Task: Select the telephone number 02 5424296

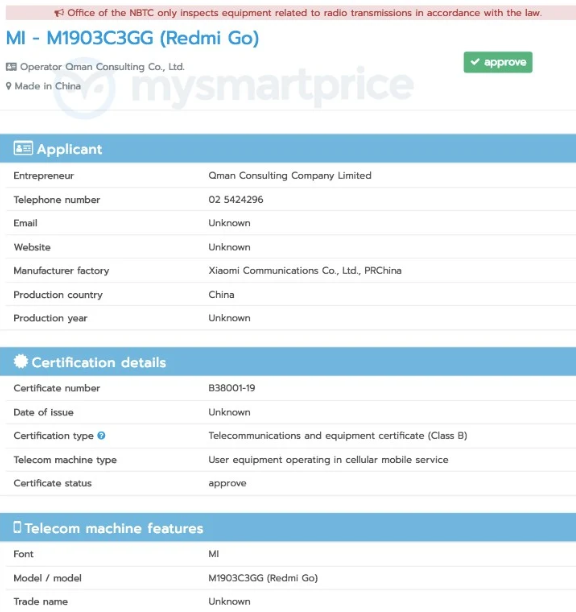Action: 236,199
